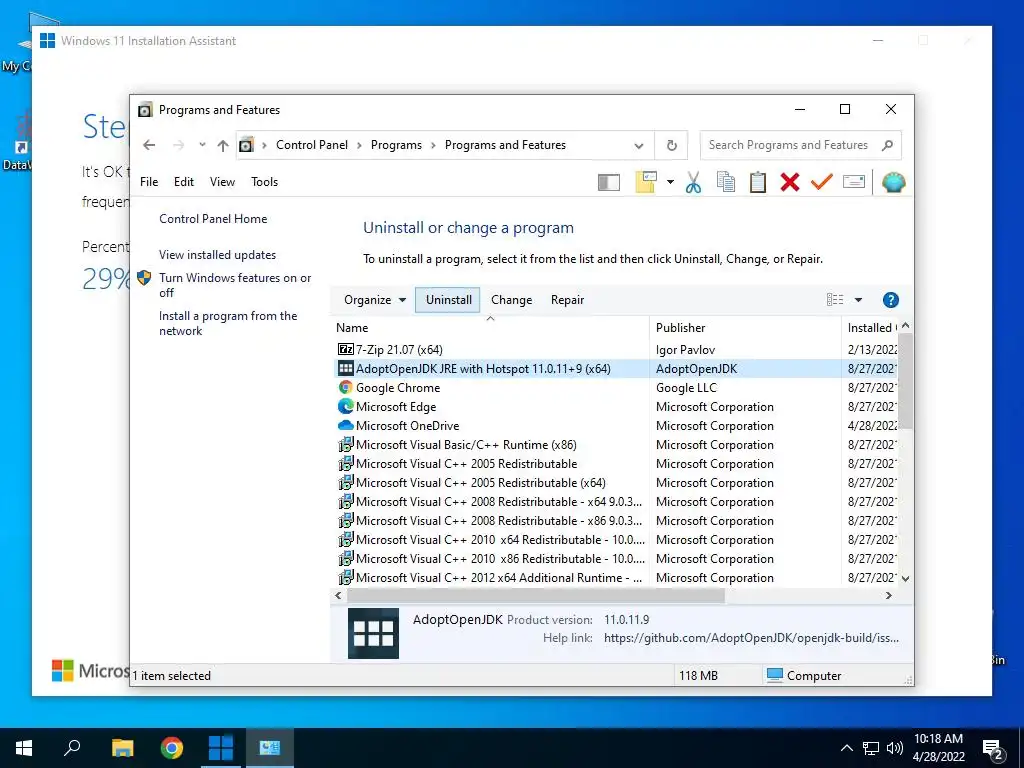
Task: Click the Back navigation arrow
Action: 149,145
